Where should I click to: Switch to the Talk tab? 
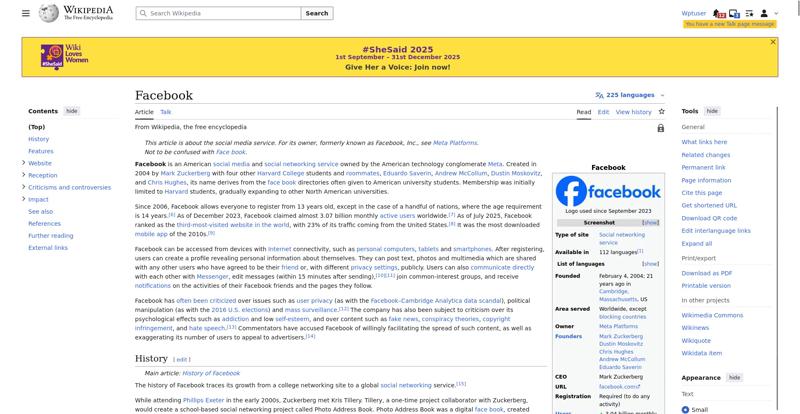pos(166,112)
